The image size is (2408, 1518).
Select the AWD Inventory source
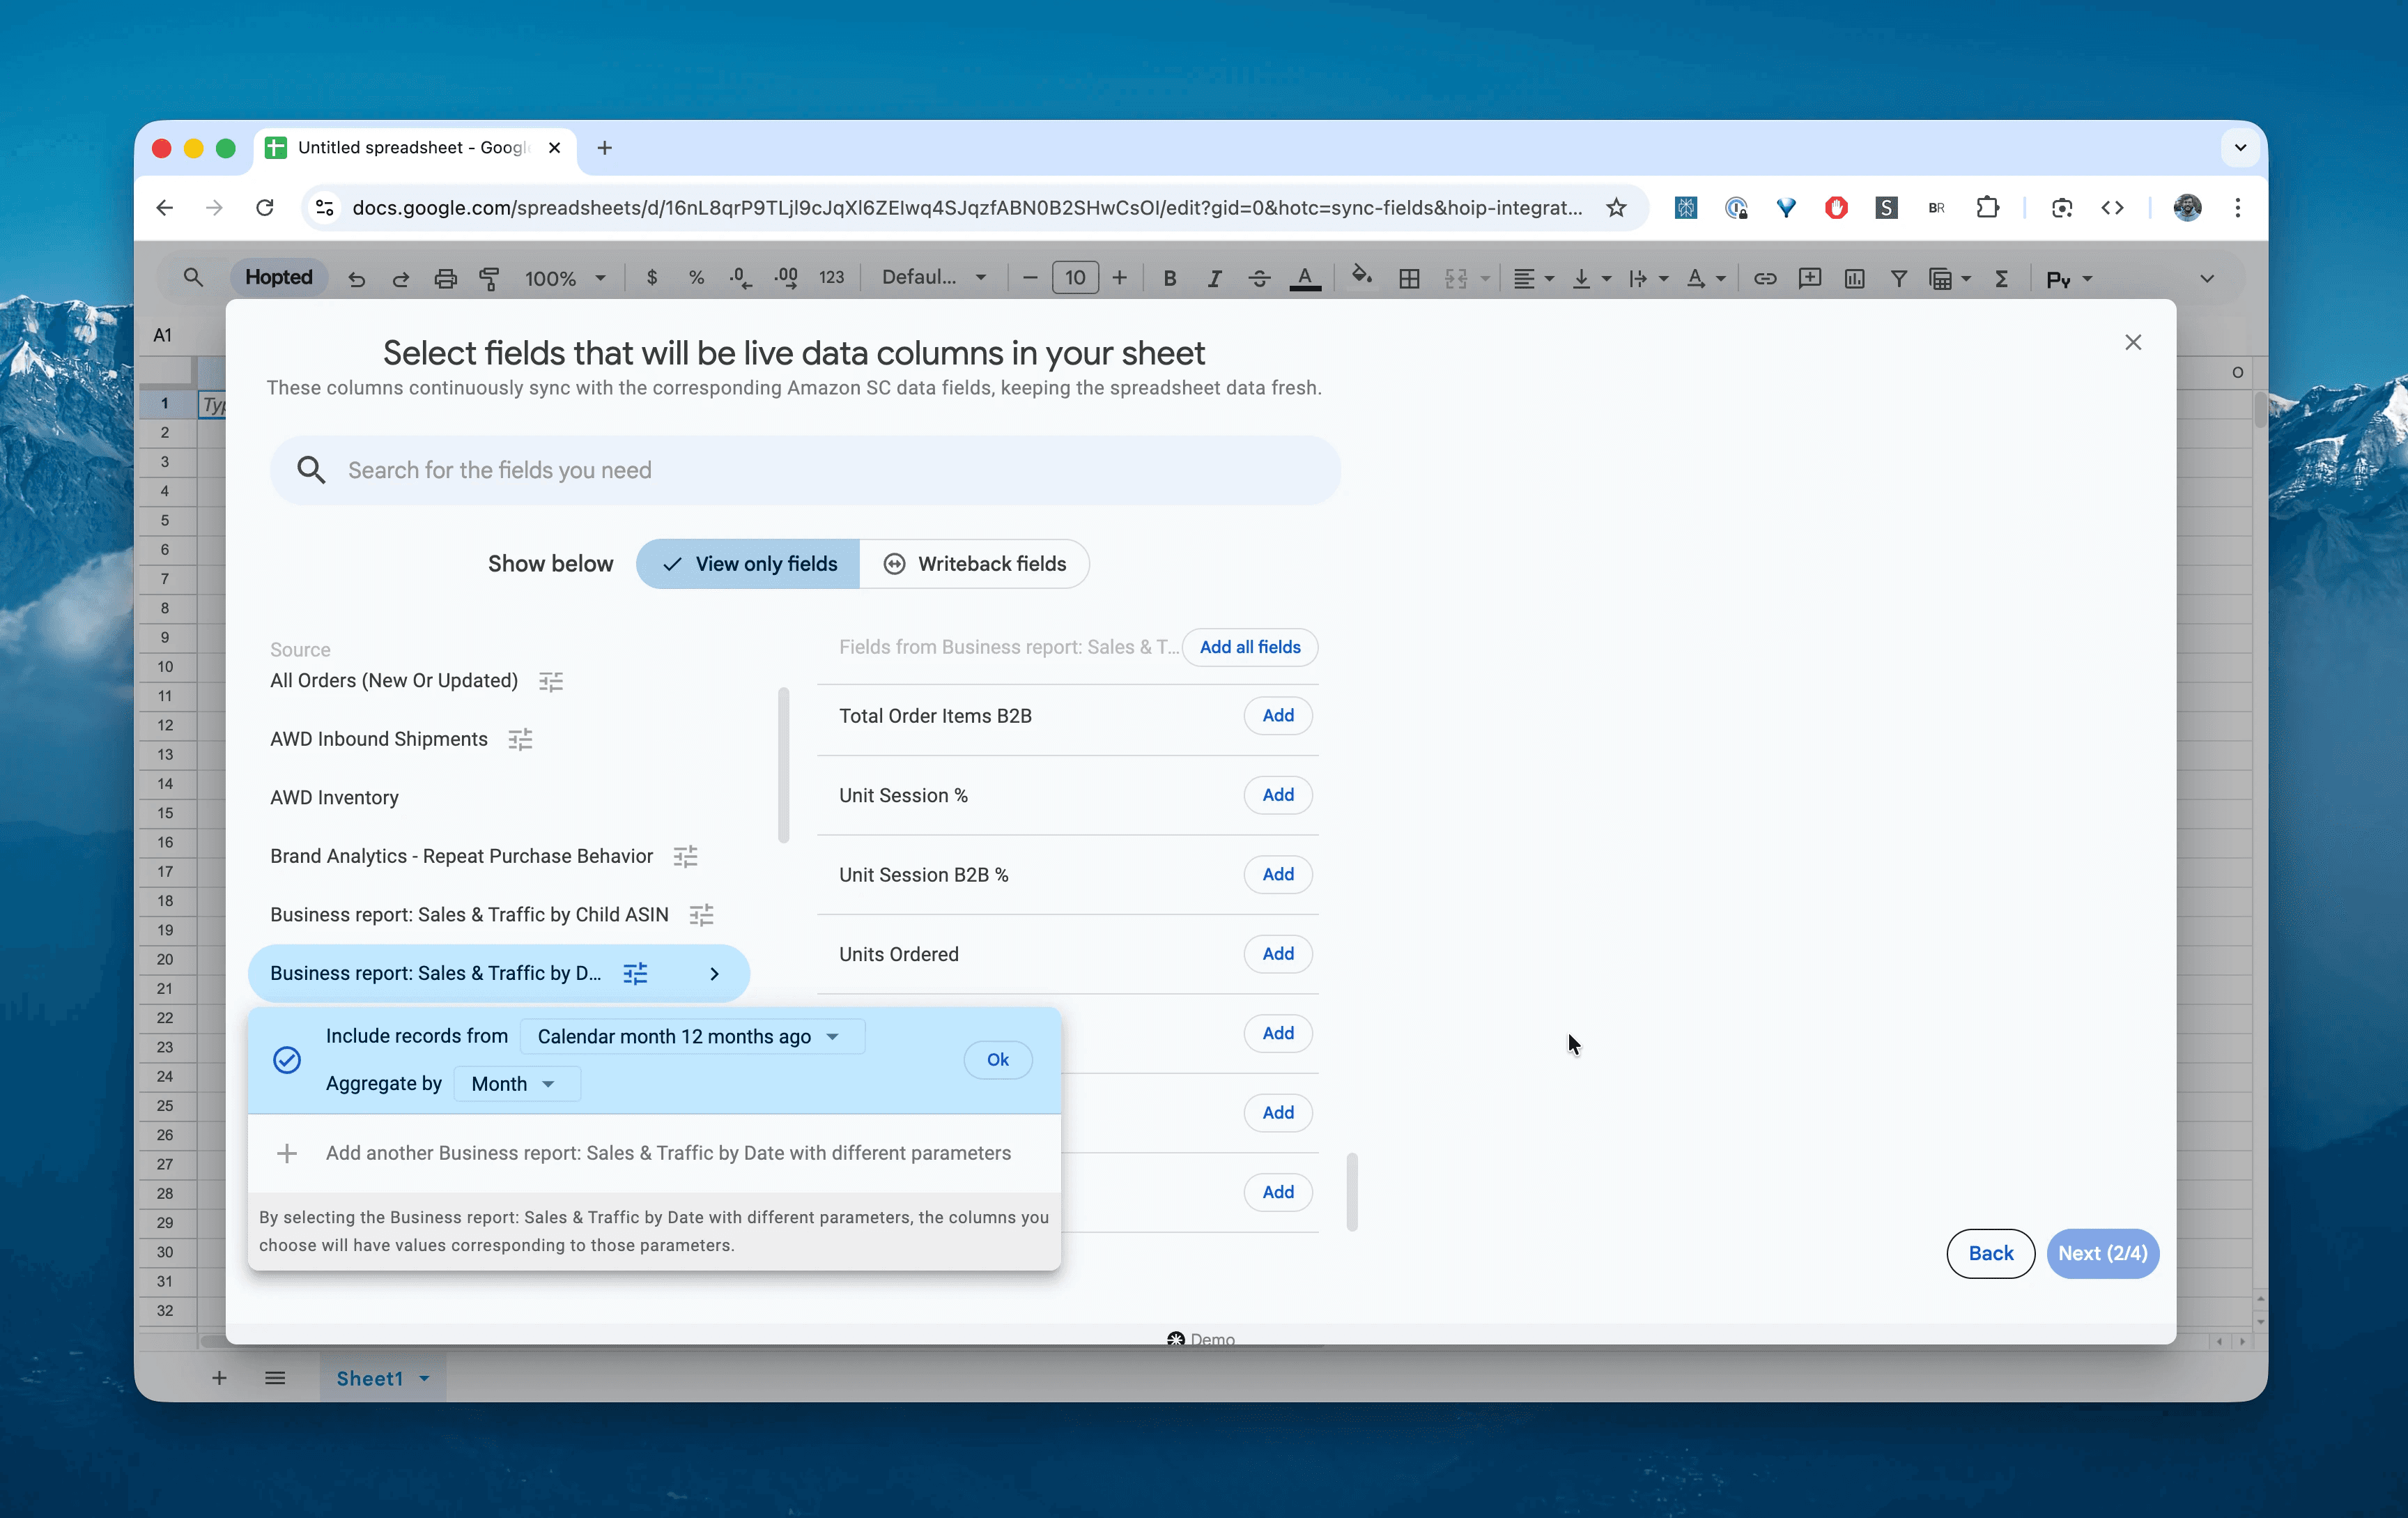[x=334, y=797]
